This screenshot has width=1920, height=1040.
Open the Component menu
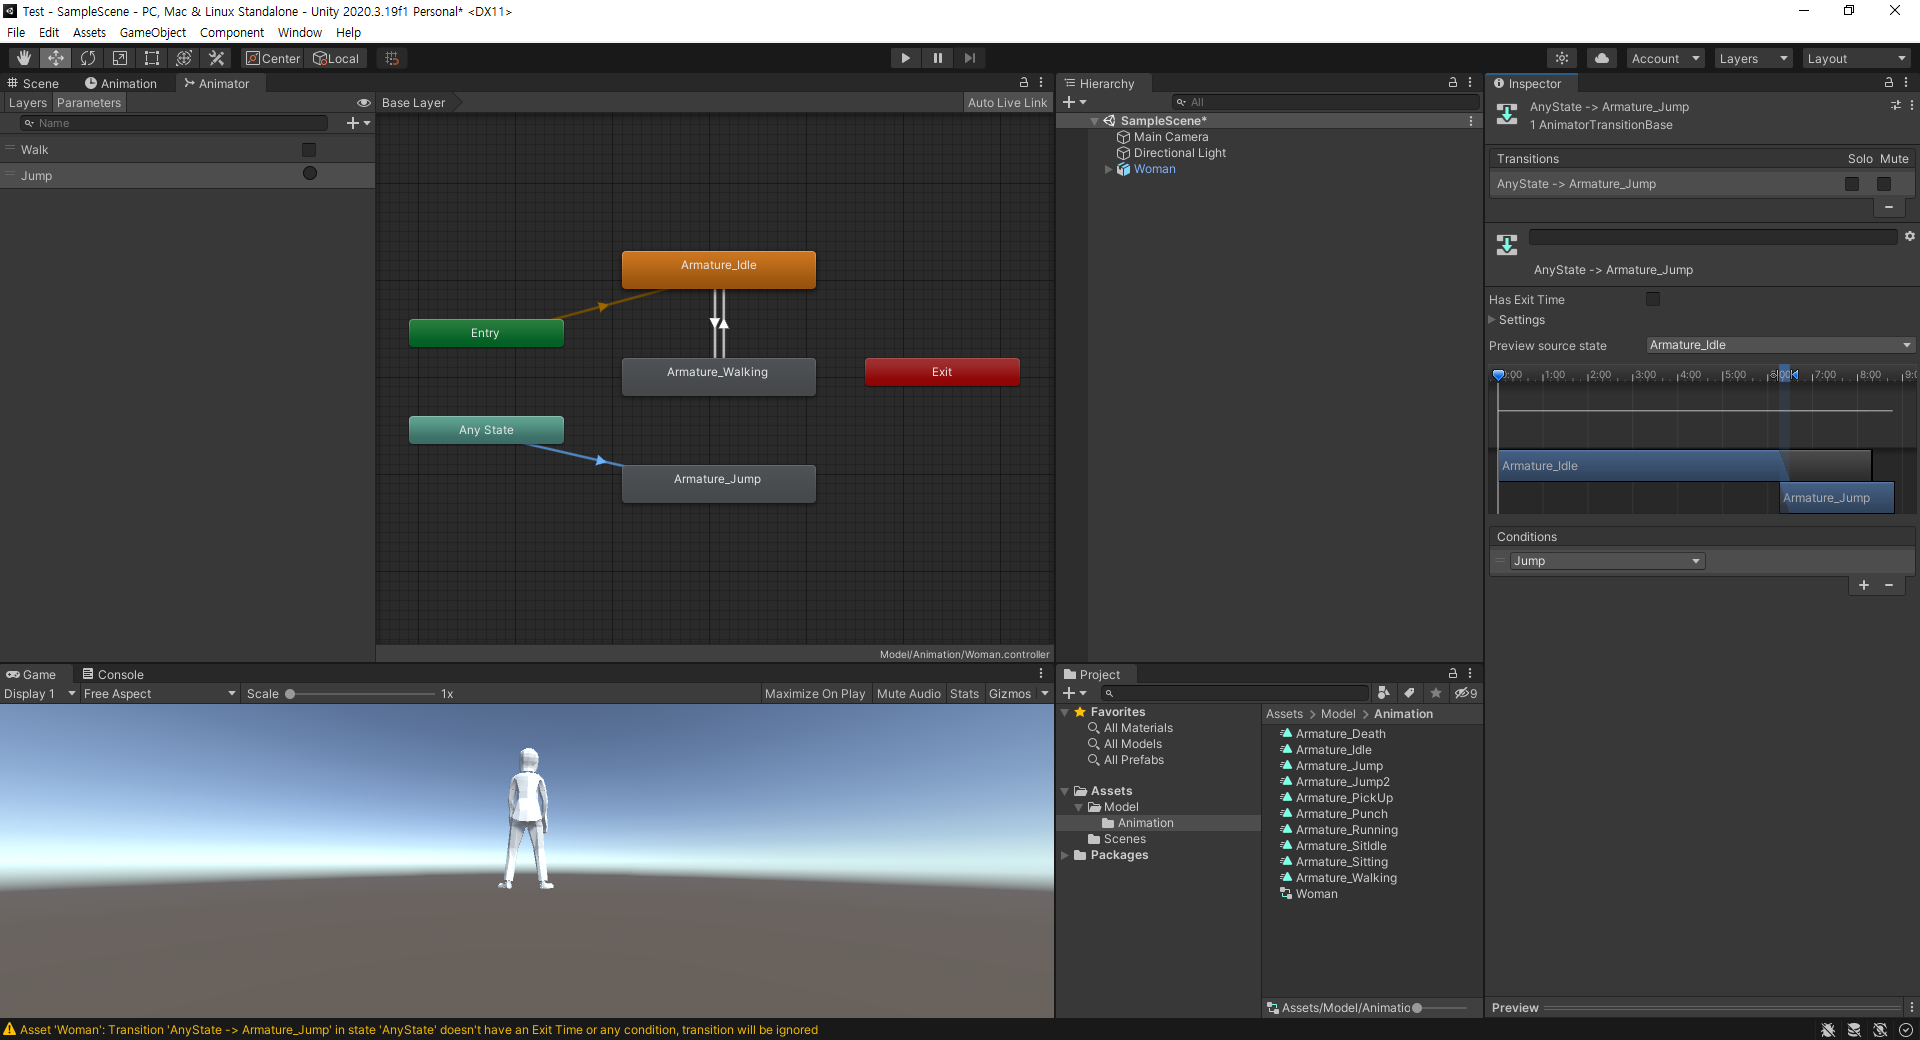(x=232, y=33)
